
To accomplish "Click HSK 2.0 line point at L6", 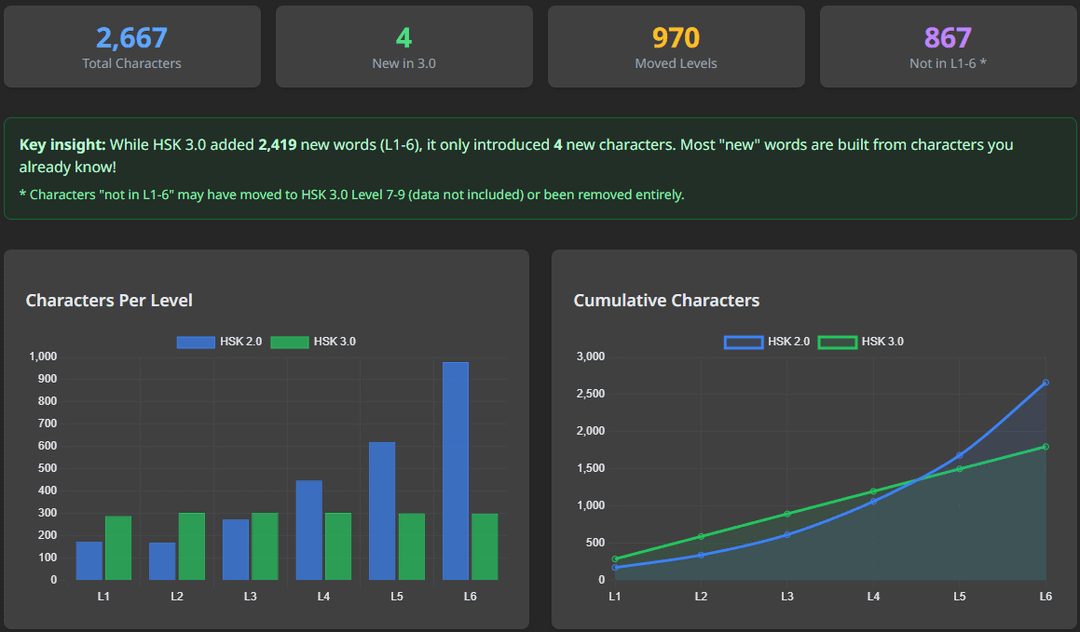I will [1045, 382].
